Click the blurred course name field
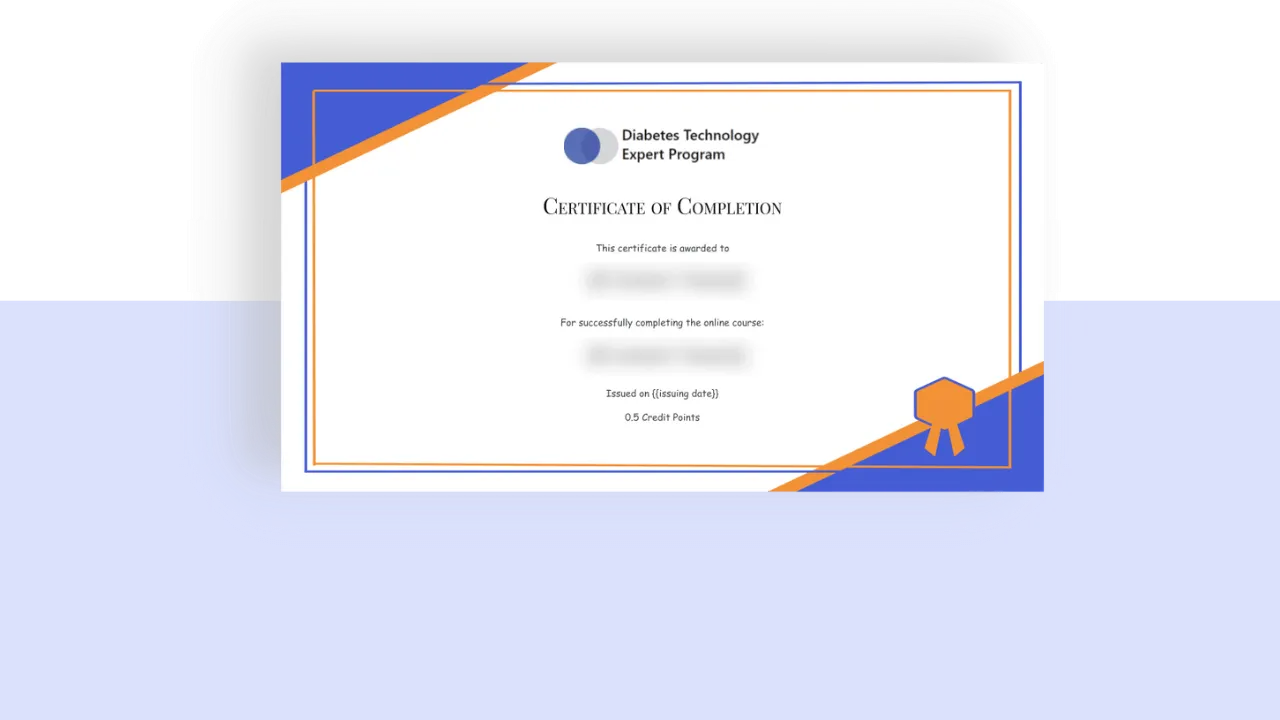1280x720 pixels. pos(666,355)
